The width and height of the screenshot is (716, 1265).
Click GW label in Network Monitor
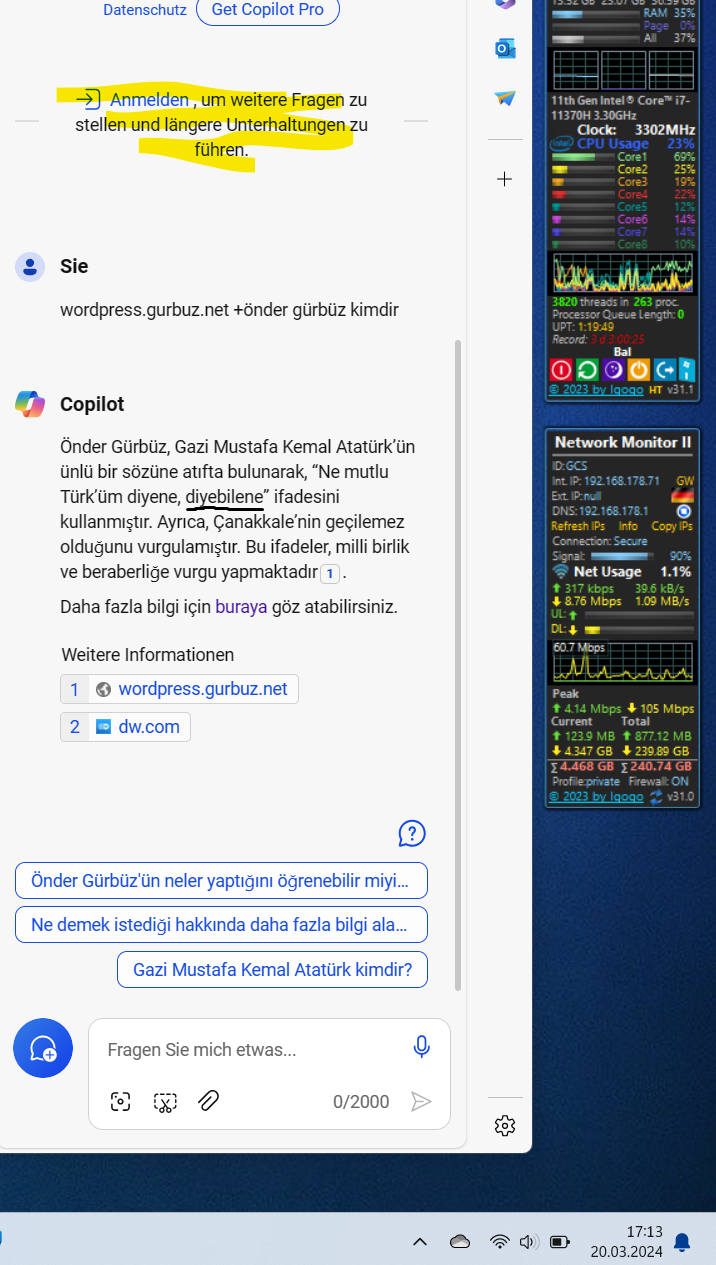point(685,480)
